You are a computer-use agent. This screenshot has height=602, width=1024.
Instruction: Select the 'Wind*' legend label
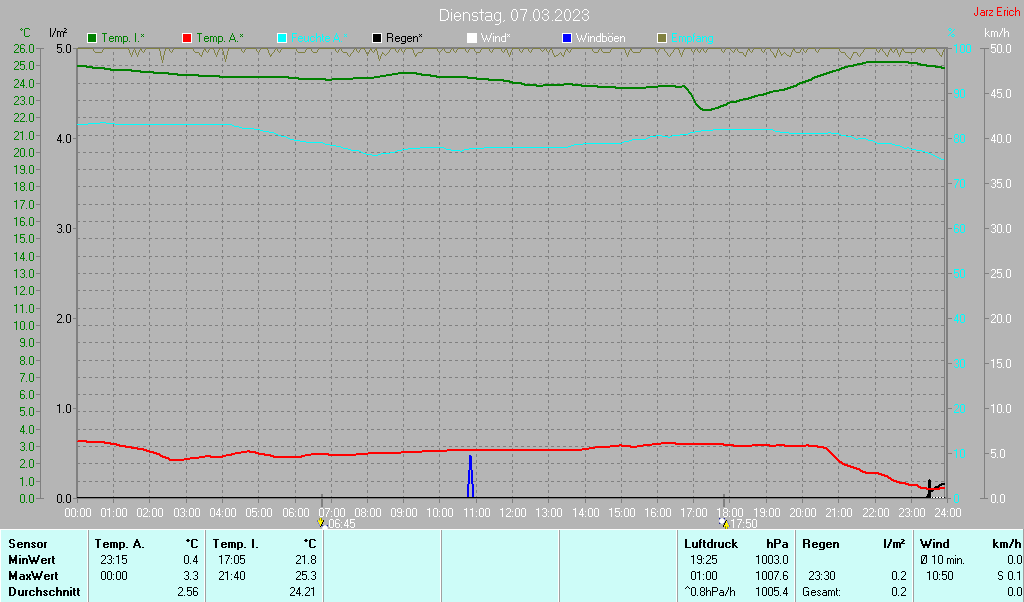(x=496, y=39)
